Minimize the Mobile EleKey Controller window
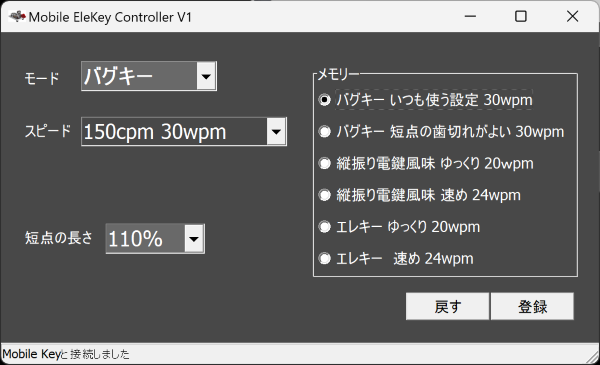Image resolution: width=600 pixels, height=365 pixels. click(470, 16)
